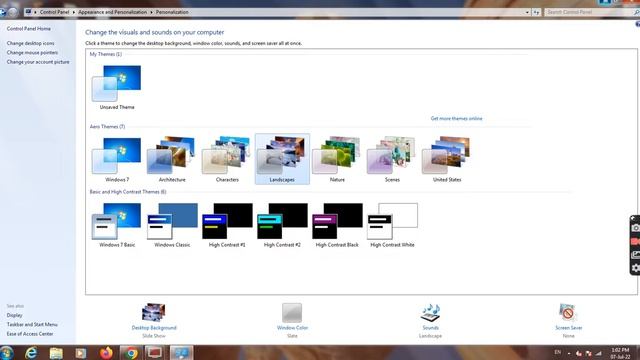The height and width of the screenshot is (360, 640).
Task: Open address bar history dropdown arrow
Action: pos(527,12)
